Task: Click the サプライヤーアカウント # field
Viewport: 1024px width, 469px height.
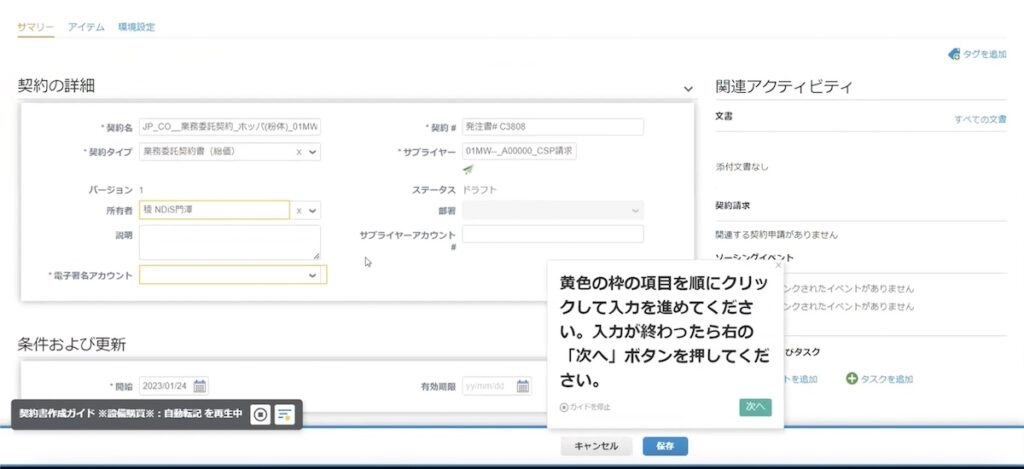Action: click(x=552, y=234)
